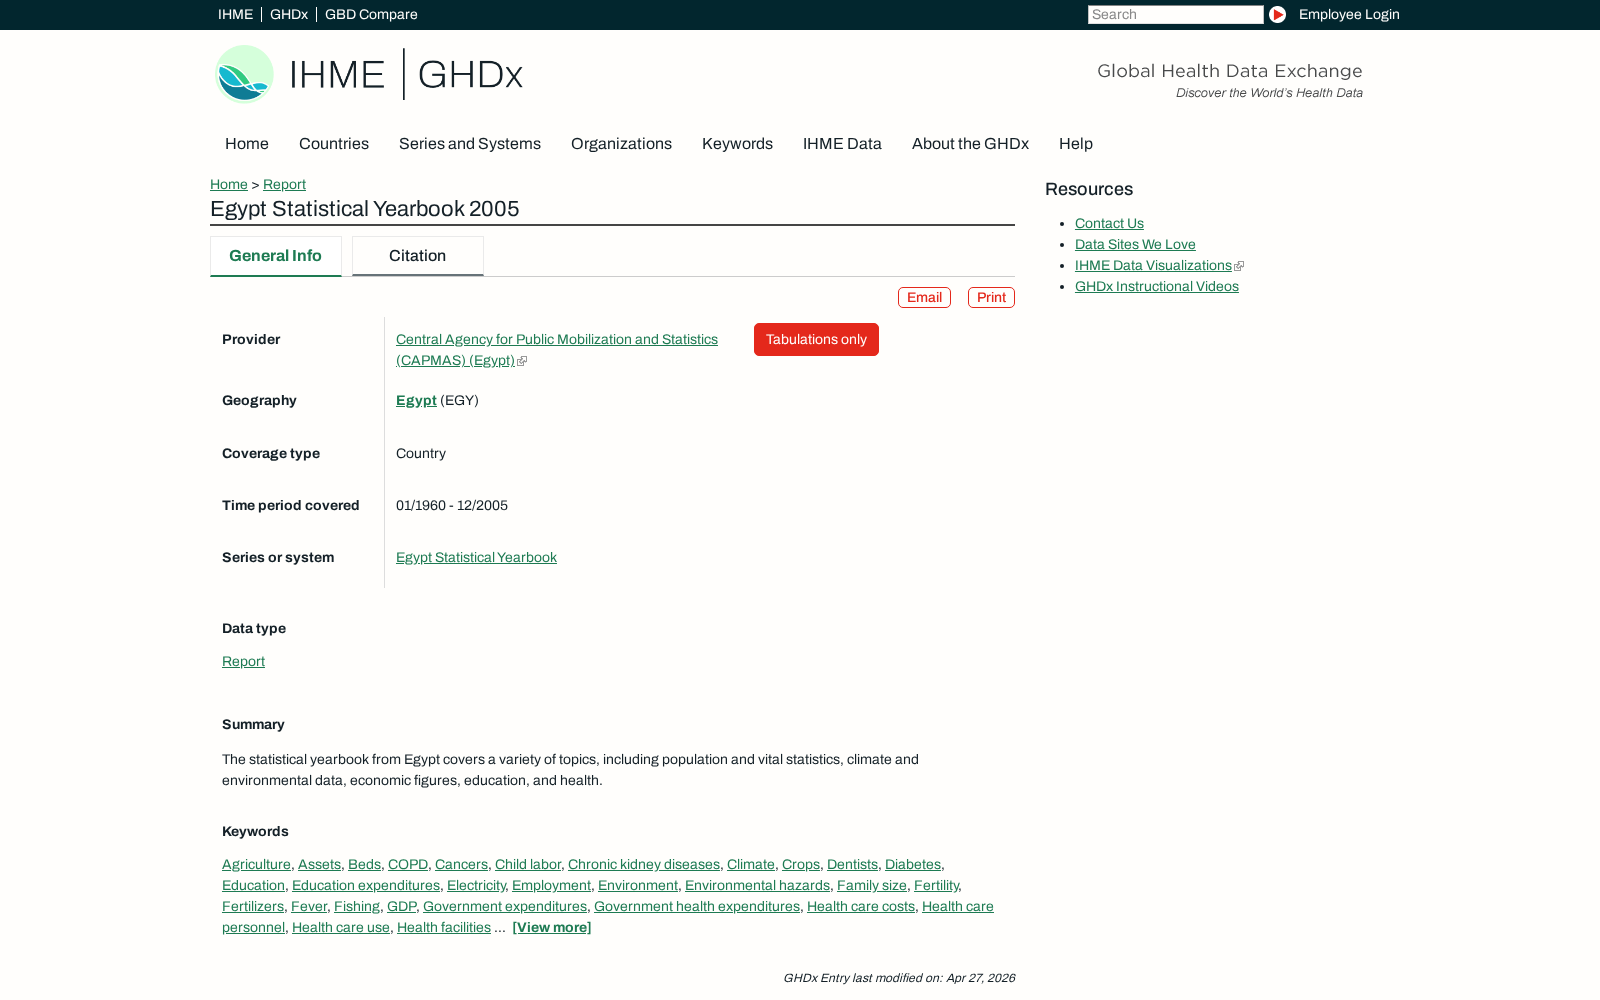
Task: Open the Employee Login link
Action: pos(1349,14)
